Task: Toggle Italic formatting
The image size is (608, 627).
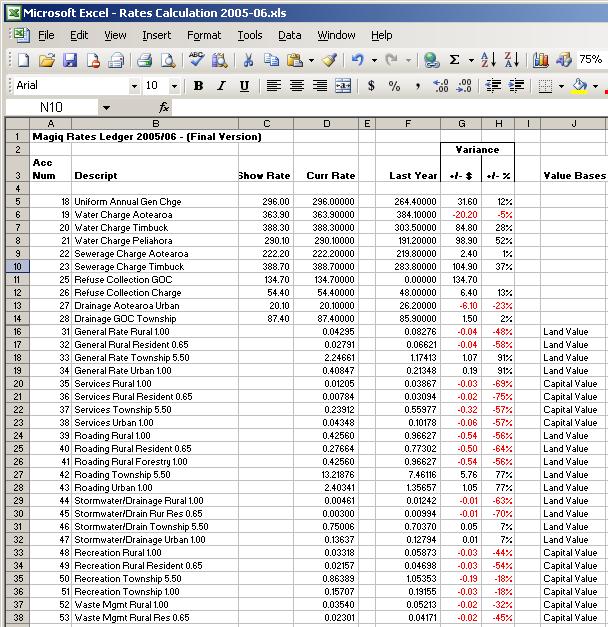Action: (221, 86)
